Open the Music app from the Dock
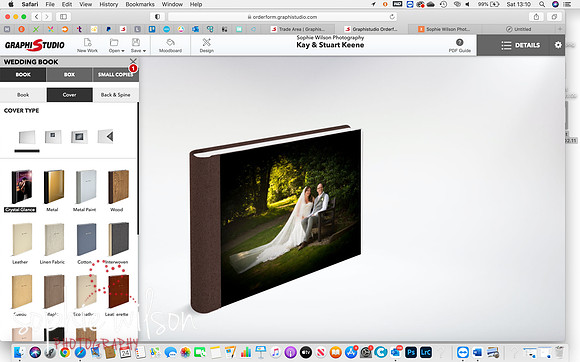 (x=276, y=352)
